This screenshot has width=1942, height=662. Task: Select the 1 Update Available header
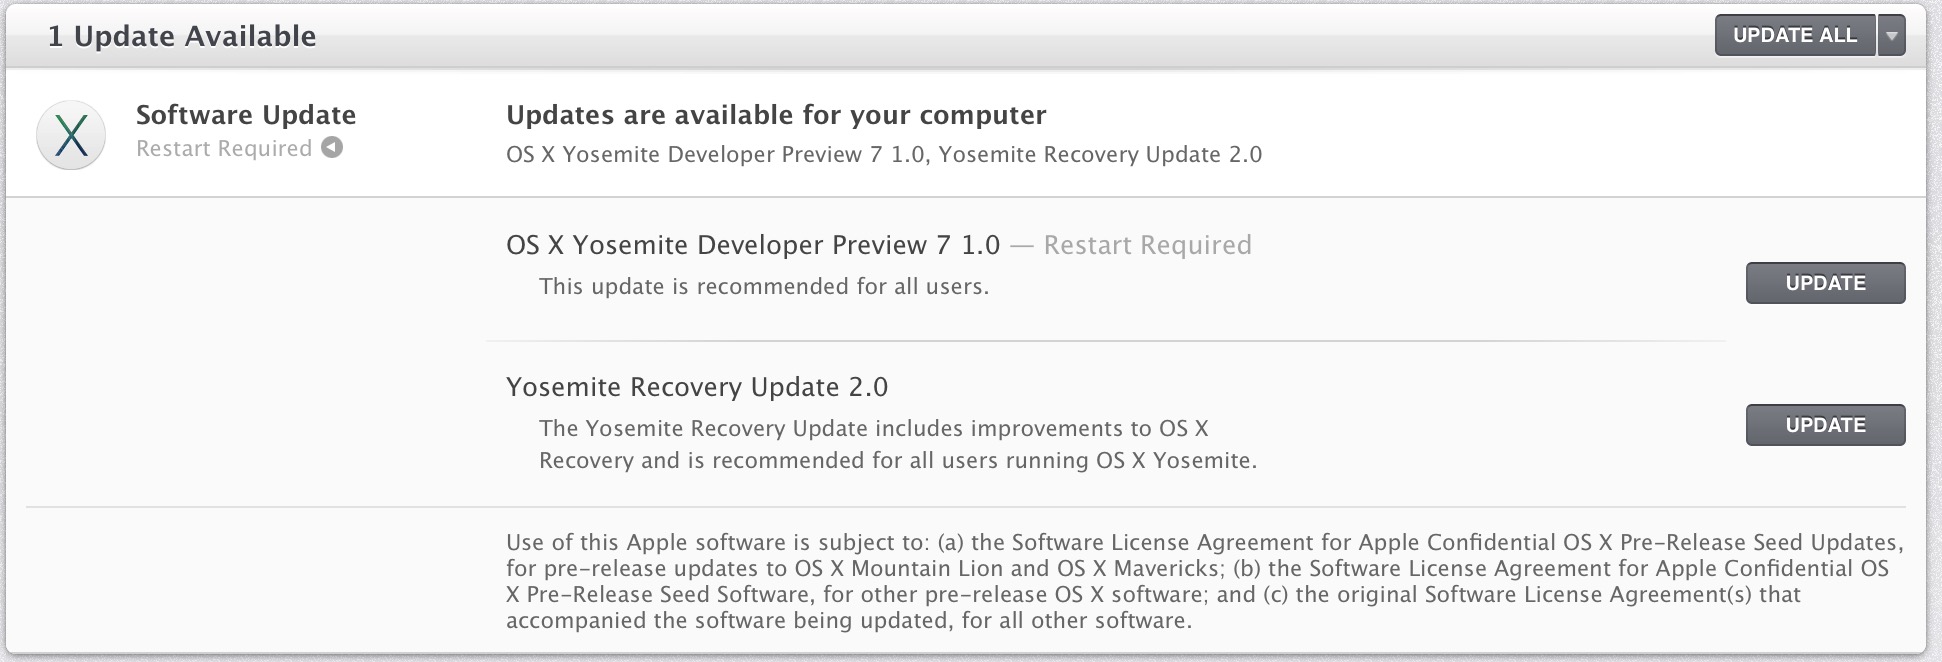coord(182,36)
